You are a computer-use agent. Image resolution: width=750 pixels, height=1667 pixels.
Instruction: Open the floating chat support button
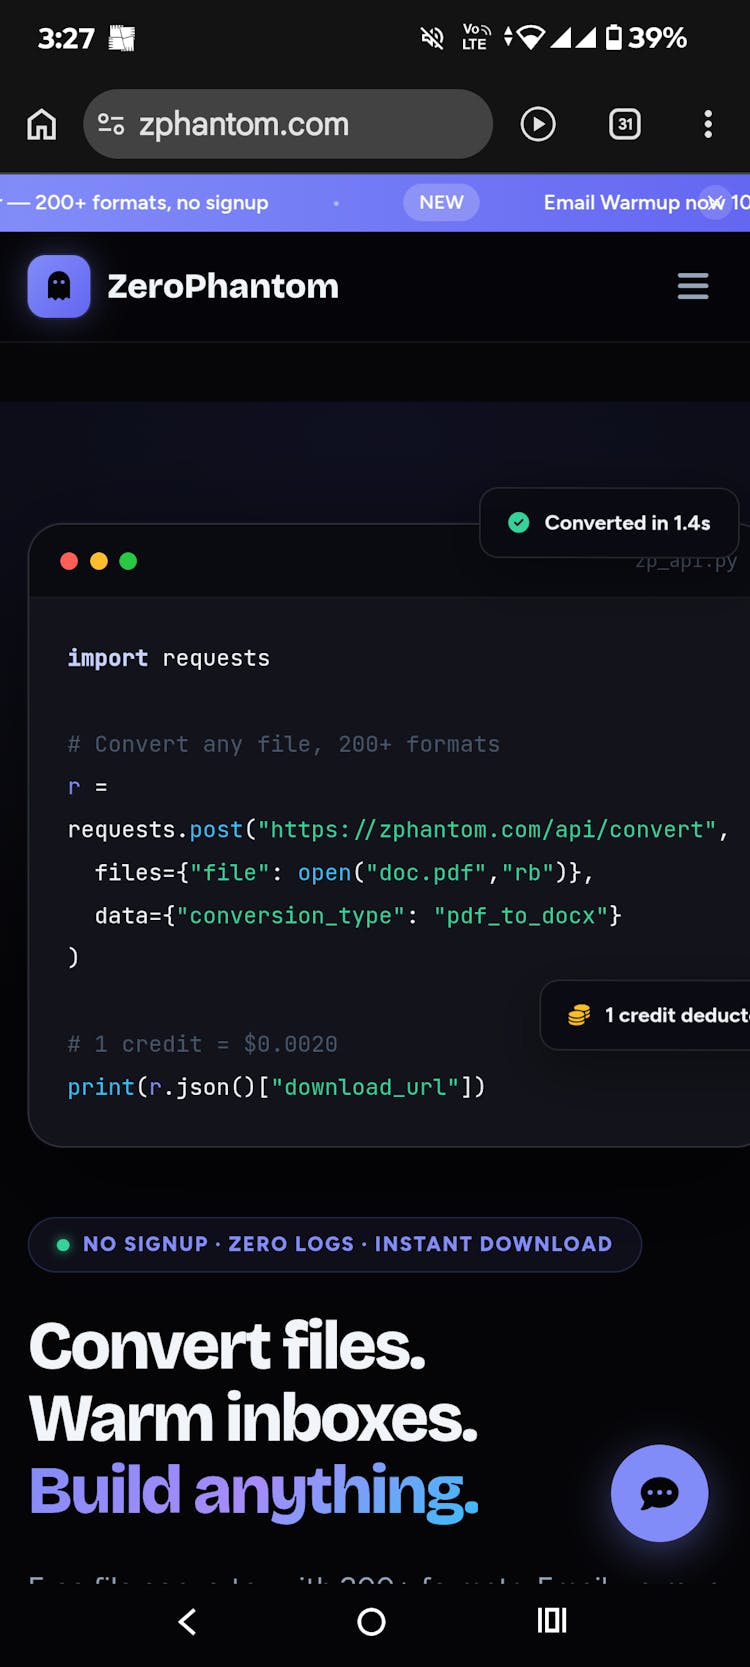point(659,1493)
